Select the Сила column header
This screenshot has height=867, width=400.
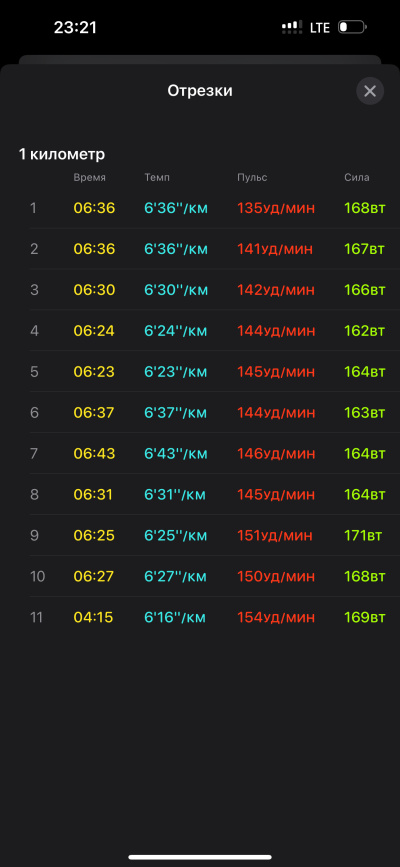[357, 177]
